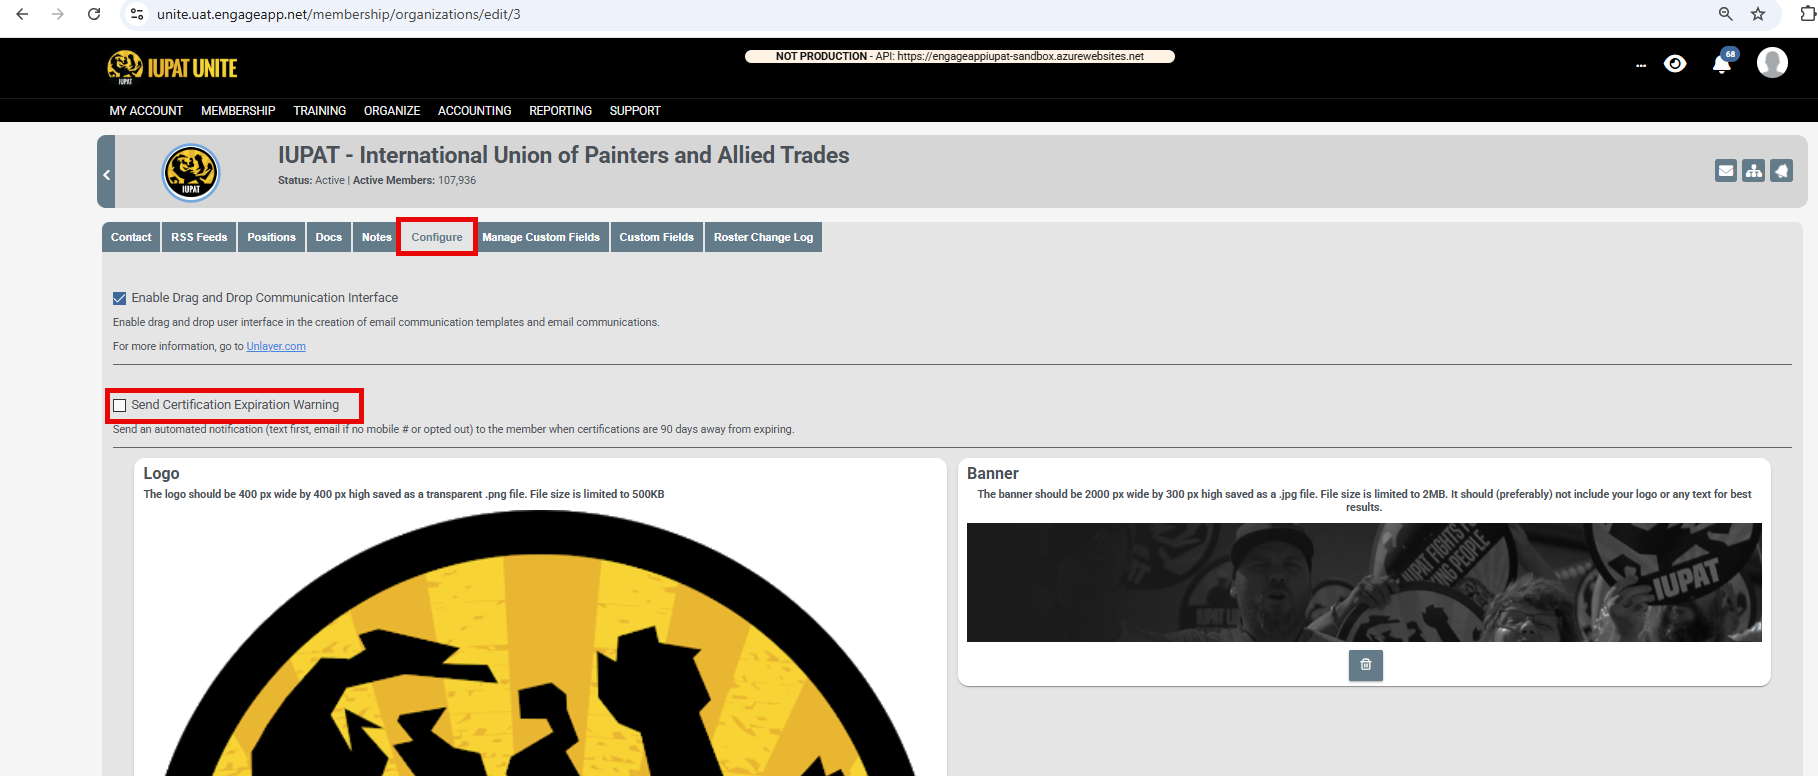Screen dimensions: 1818x776
Task: Click the large logo image preview
Action: tap(540, 643)
